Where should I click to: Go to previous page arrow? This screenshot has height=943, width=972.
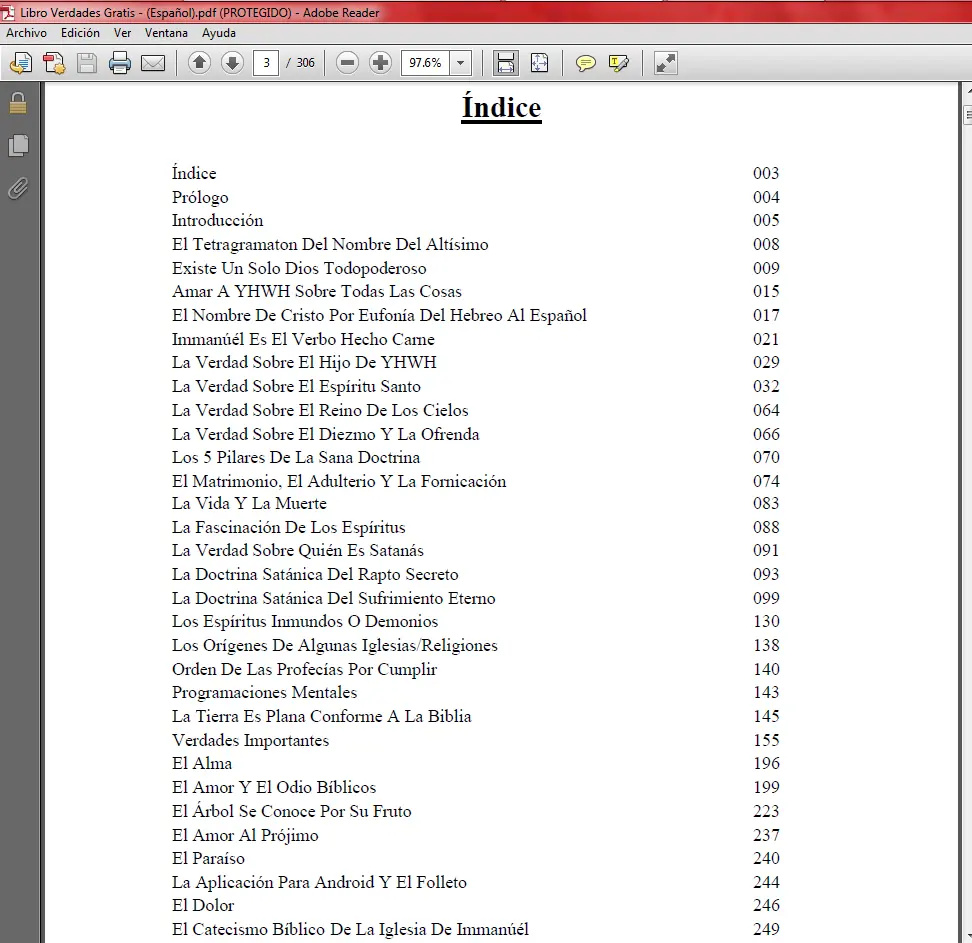(x=200, y=63)
